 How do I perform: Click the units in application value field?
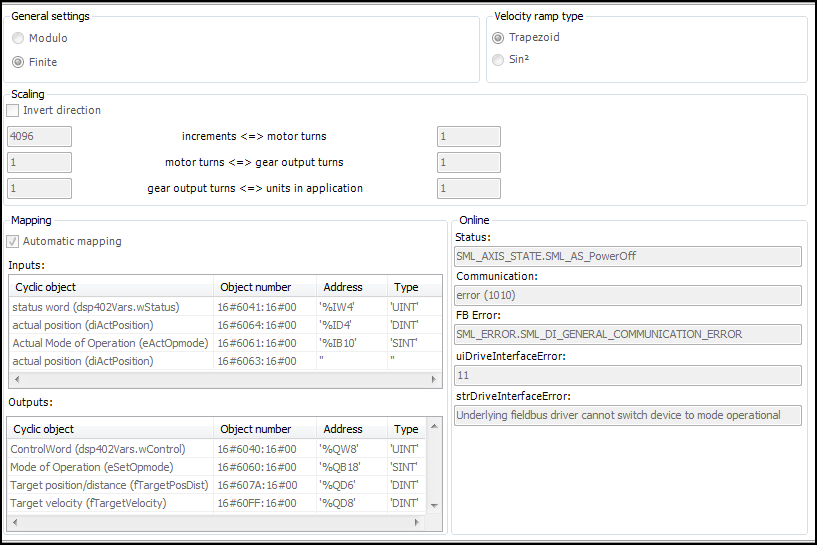click(x=469, y=188)
